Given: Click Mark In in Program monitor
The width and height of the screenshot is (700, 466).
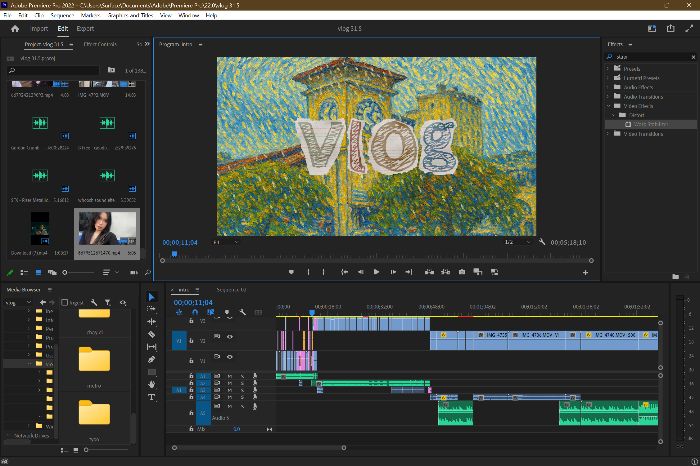Looking at the screenshot, I should click(x=308, y=272).
